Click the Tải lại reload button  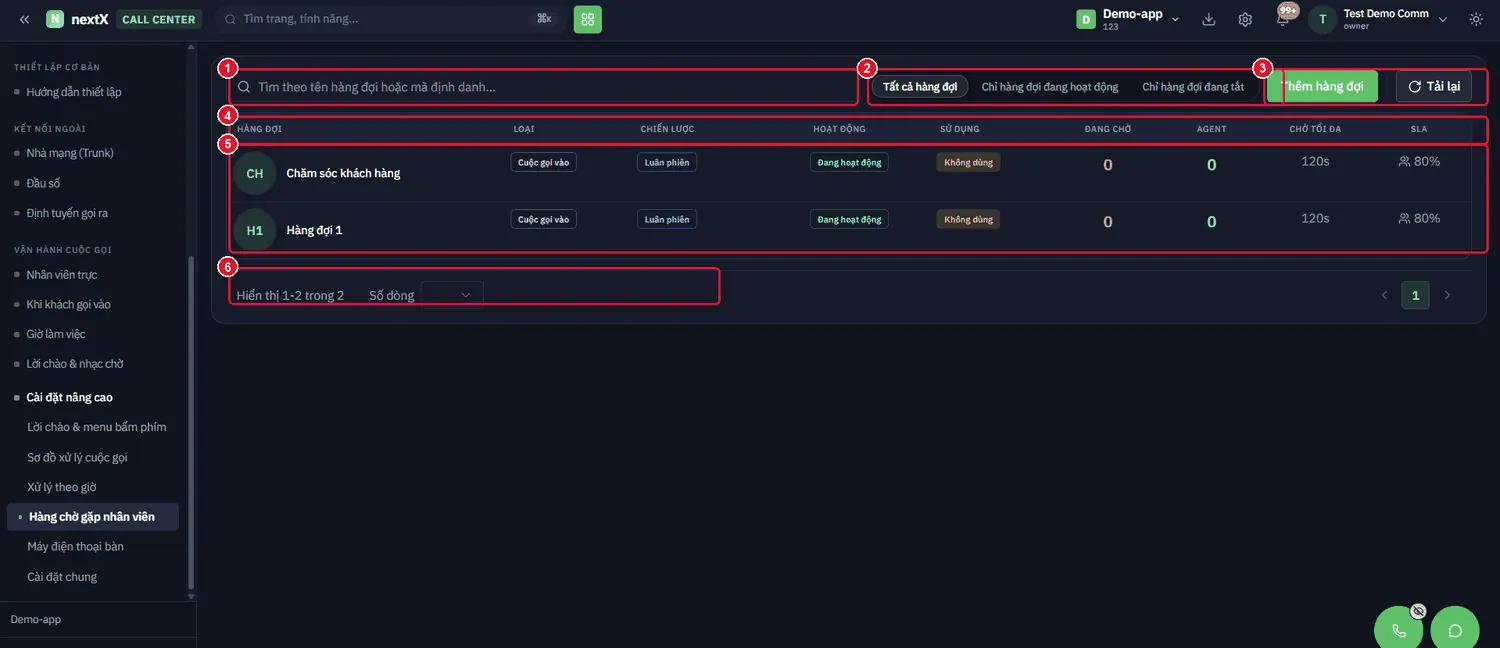[1434, 86]
